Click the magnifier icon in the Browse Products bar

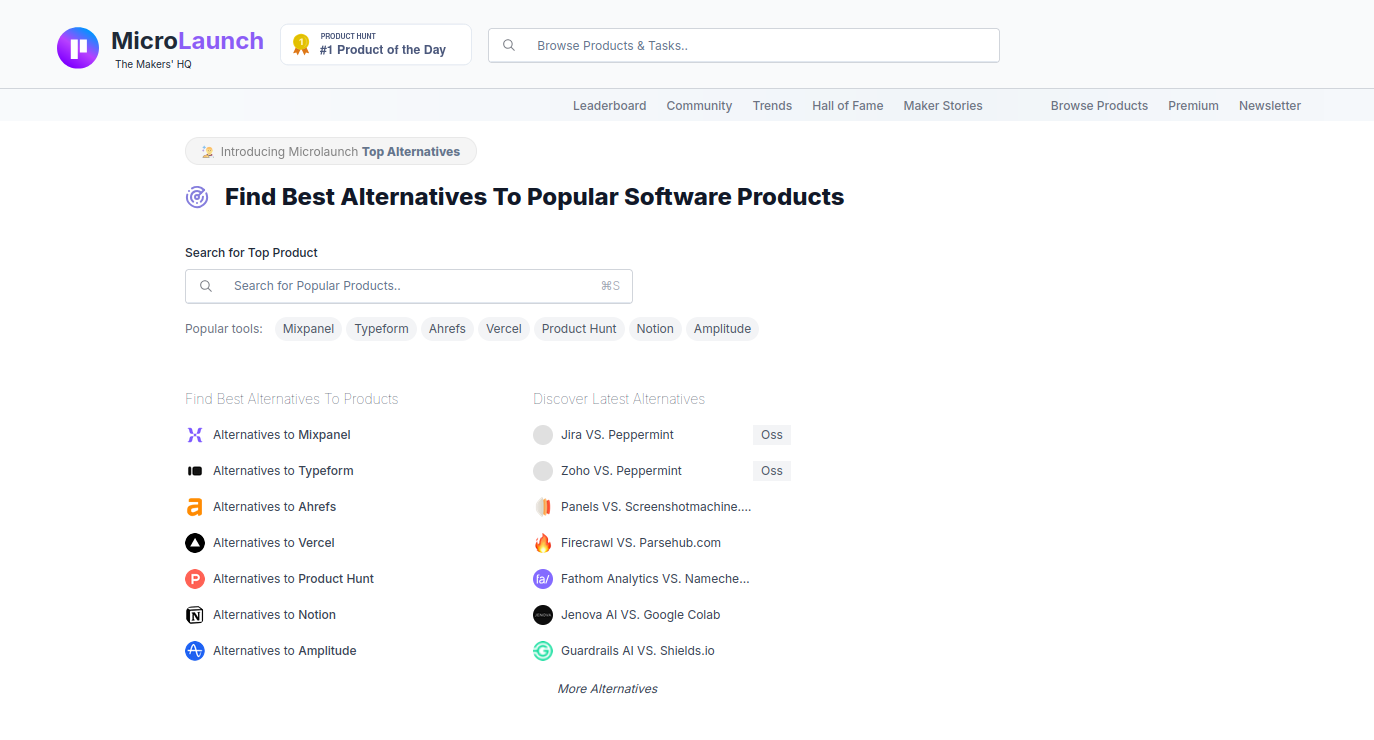(509, 45)
